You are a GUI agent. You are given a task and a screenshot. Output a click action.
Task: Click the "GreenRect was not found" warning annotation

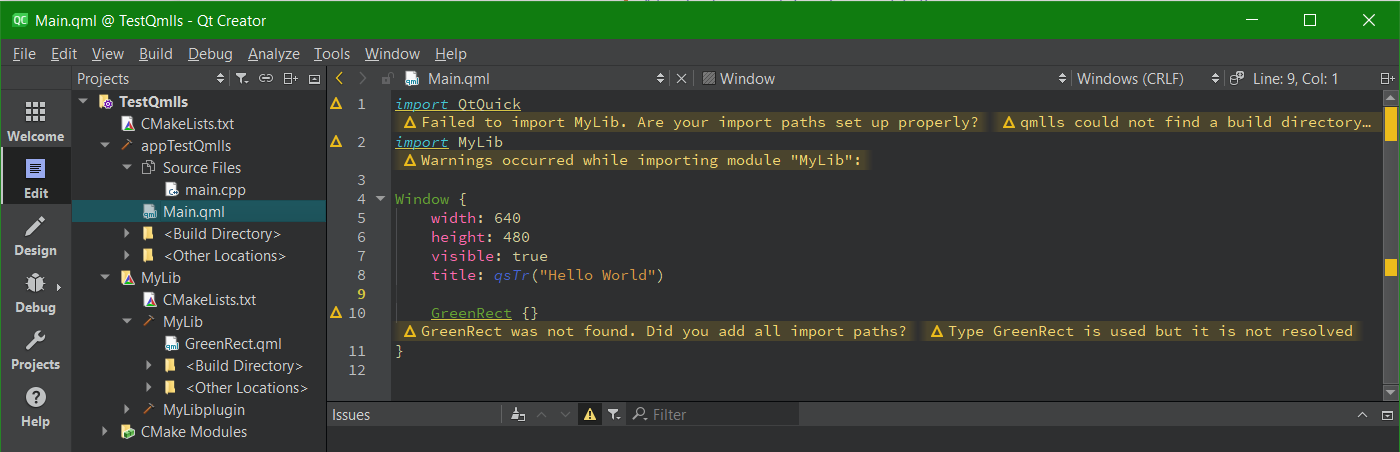click(x=656, y=331)
